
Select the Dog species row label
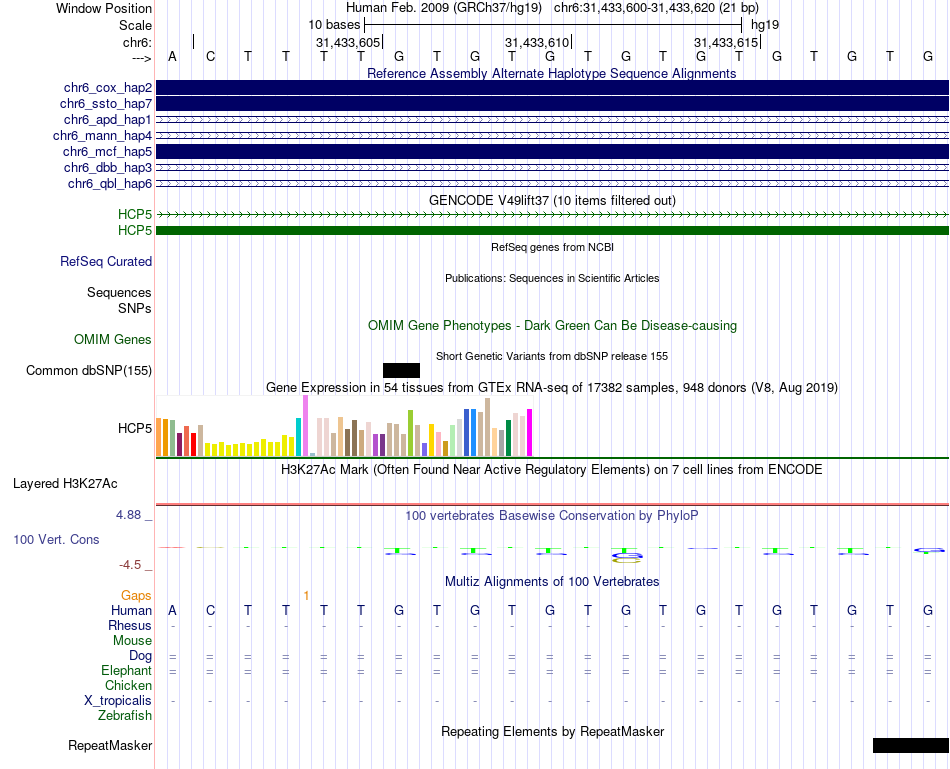click(x=141, y=655)
